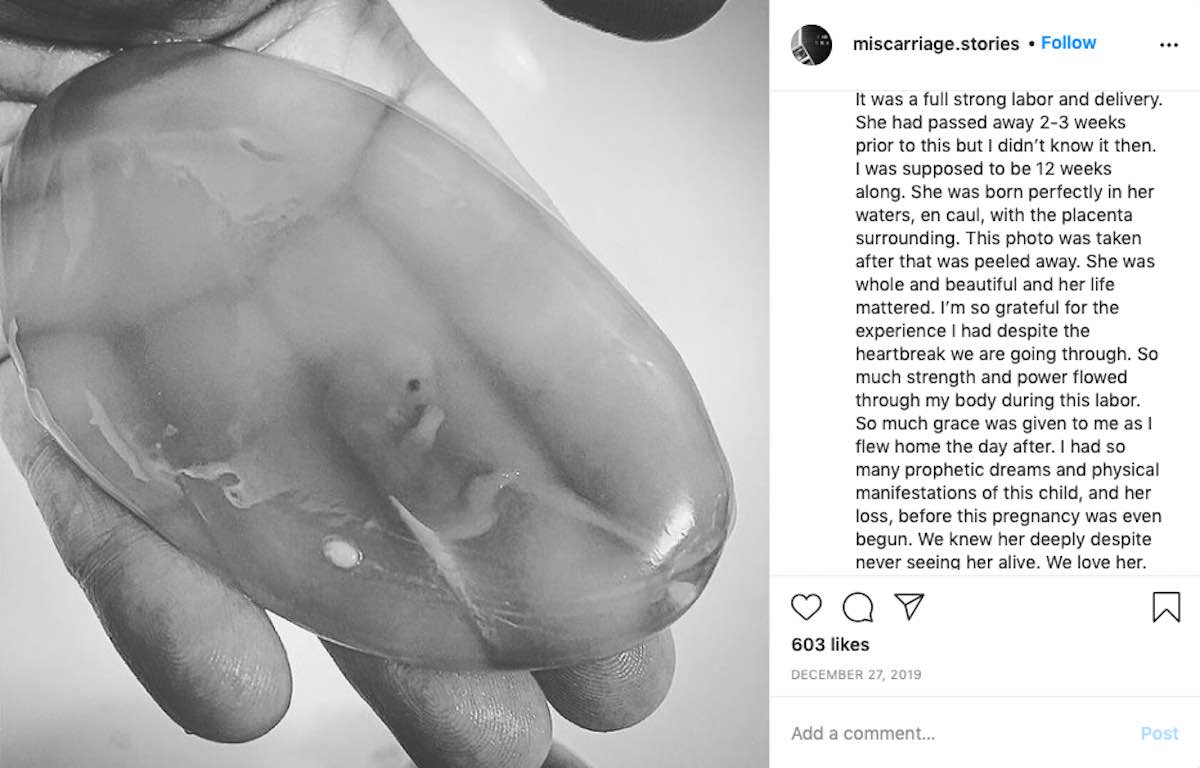This screenshot has height=768, width=1200.
Task: Open the three-dot more options menu
Action: coord(1168,45)
